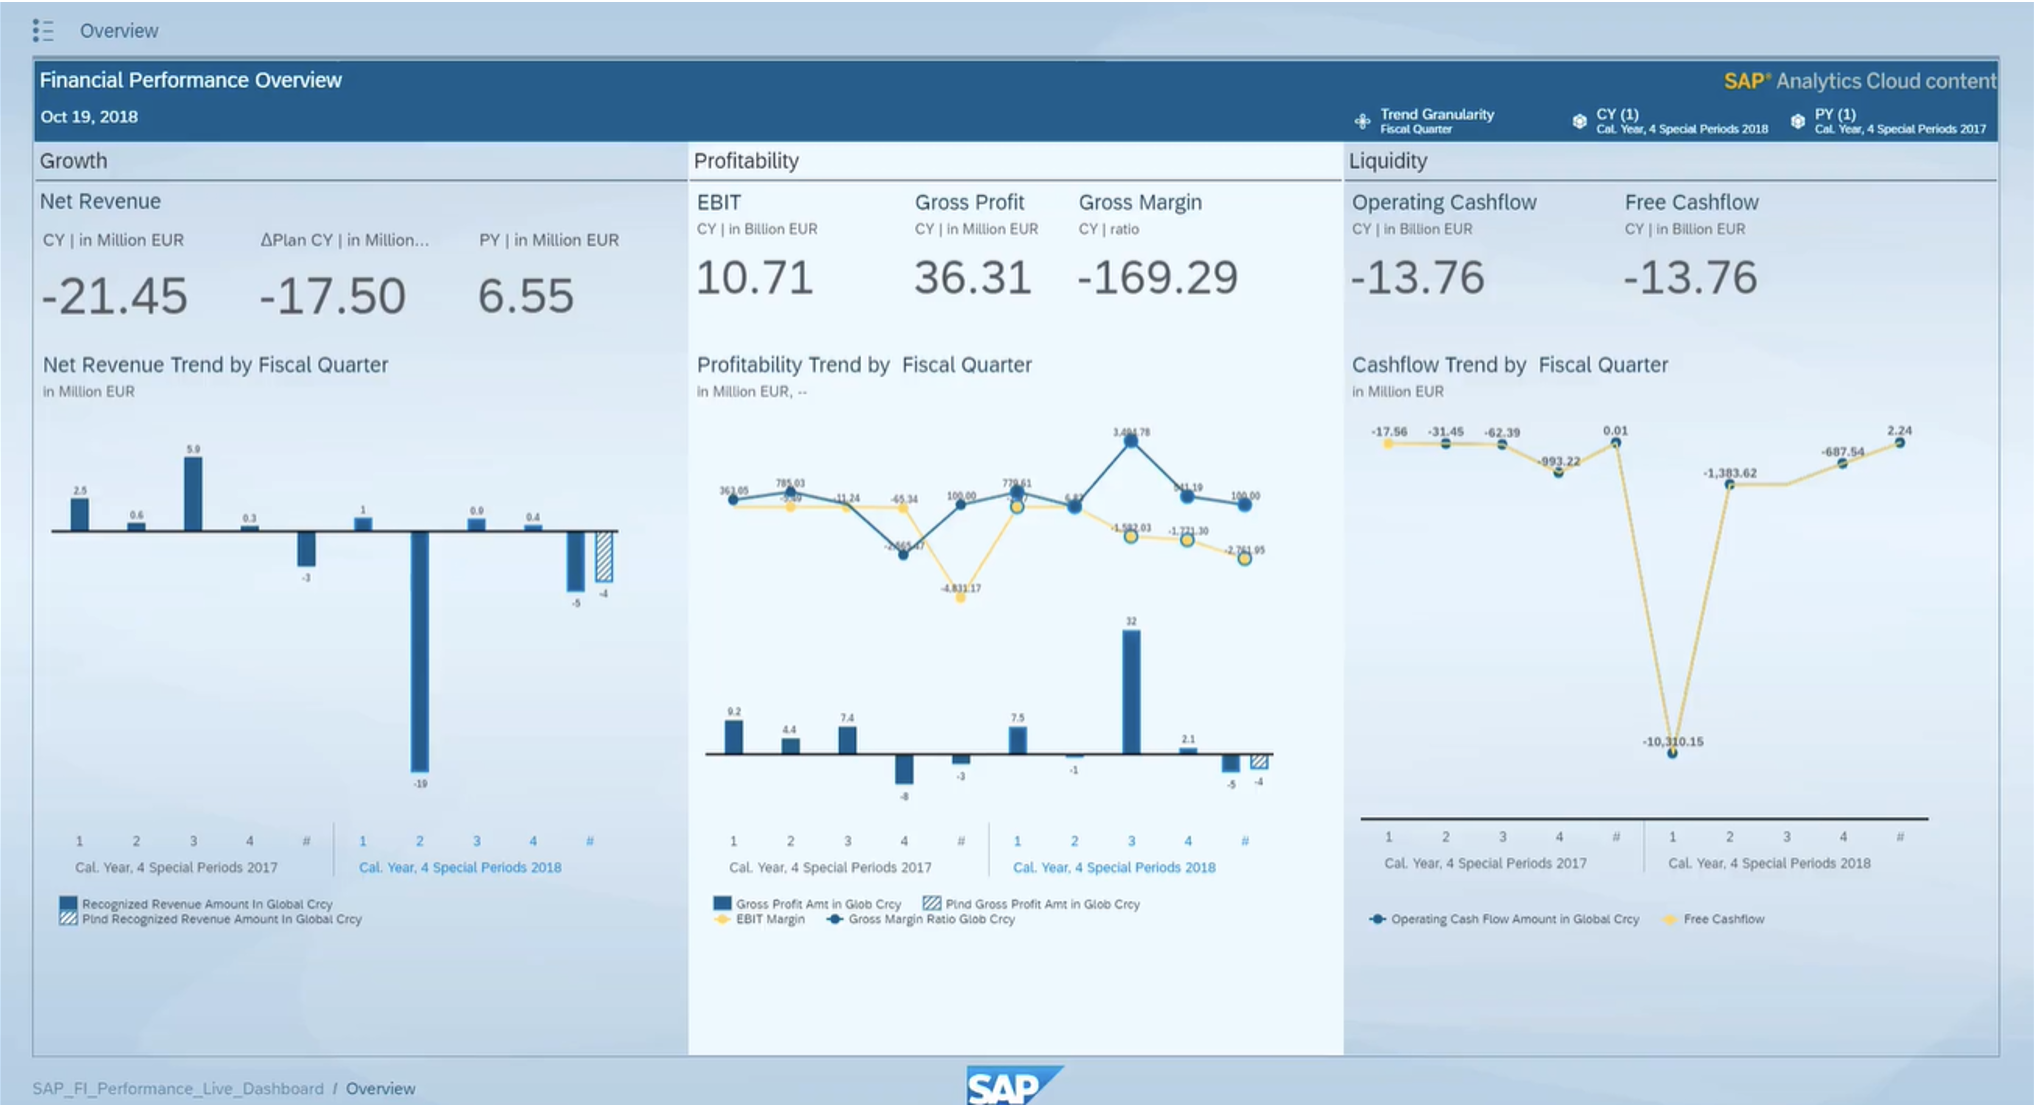Screen dimensions: 2034x1114
Task: Click the CY (1) filter icon
Action: pyautogui.click(x=1579, y=121)
